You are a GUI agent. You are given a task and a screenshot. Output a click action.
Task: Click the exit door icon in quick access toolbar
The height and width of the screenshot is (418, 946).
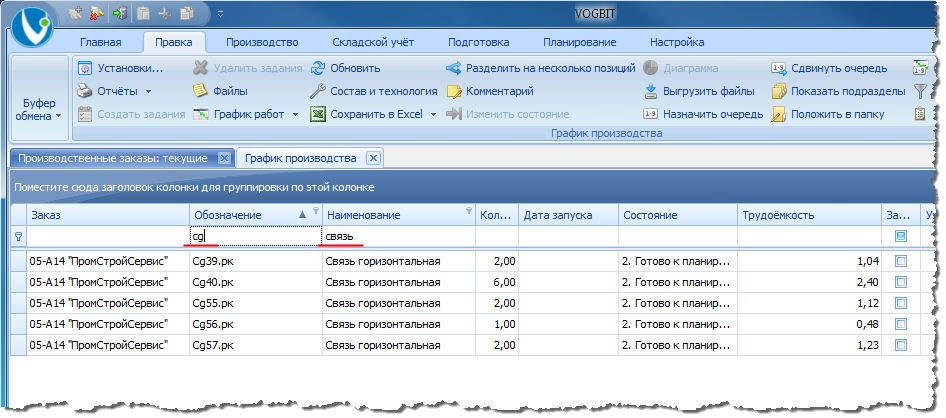click(x=119, y=12)
